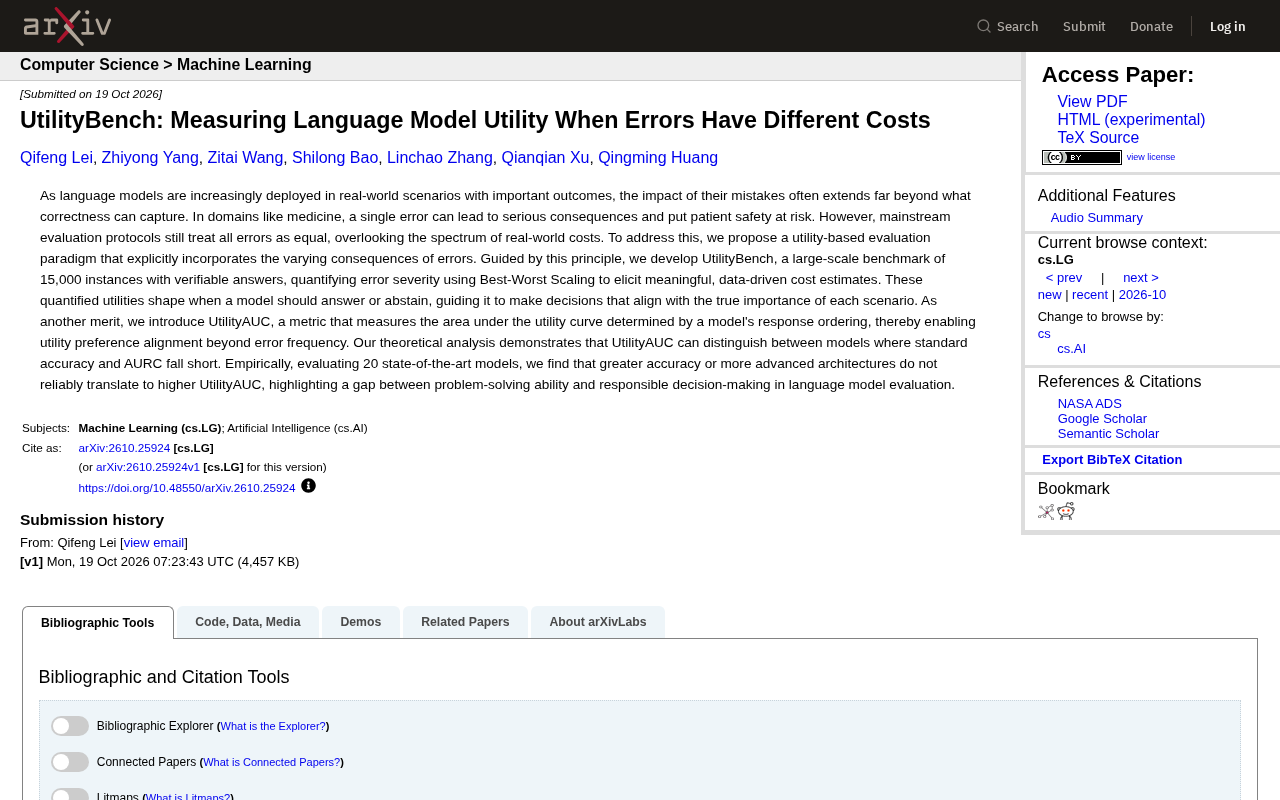Image resolution: width=1280 pixels, height=800 pixels.
Task: Click Submit in the header
Action: click(1084, 26)
